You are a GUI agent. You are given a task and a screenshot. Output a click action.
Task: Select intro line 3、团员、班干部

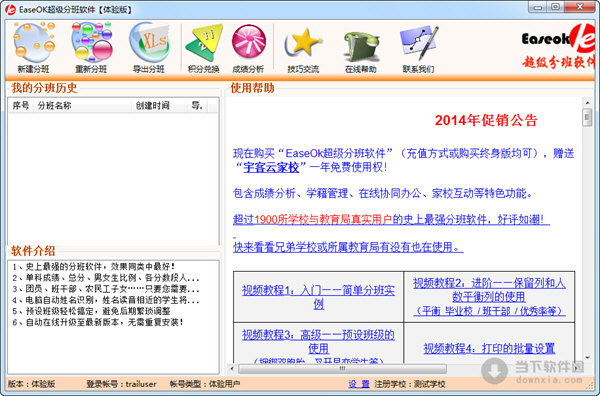pyautogui.click(x=106, y=289)
